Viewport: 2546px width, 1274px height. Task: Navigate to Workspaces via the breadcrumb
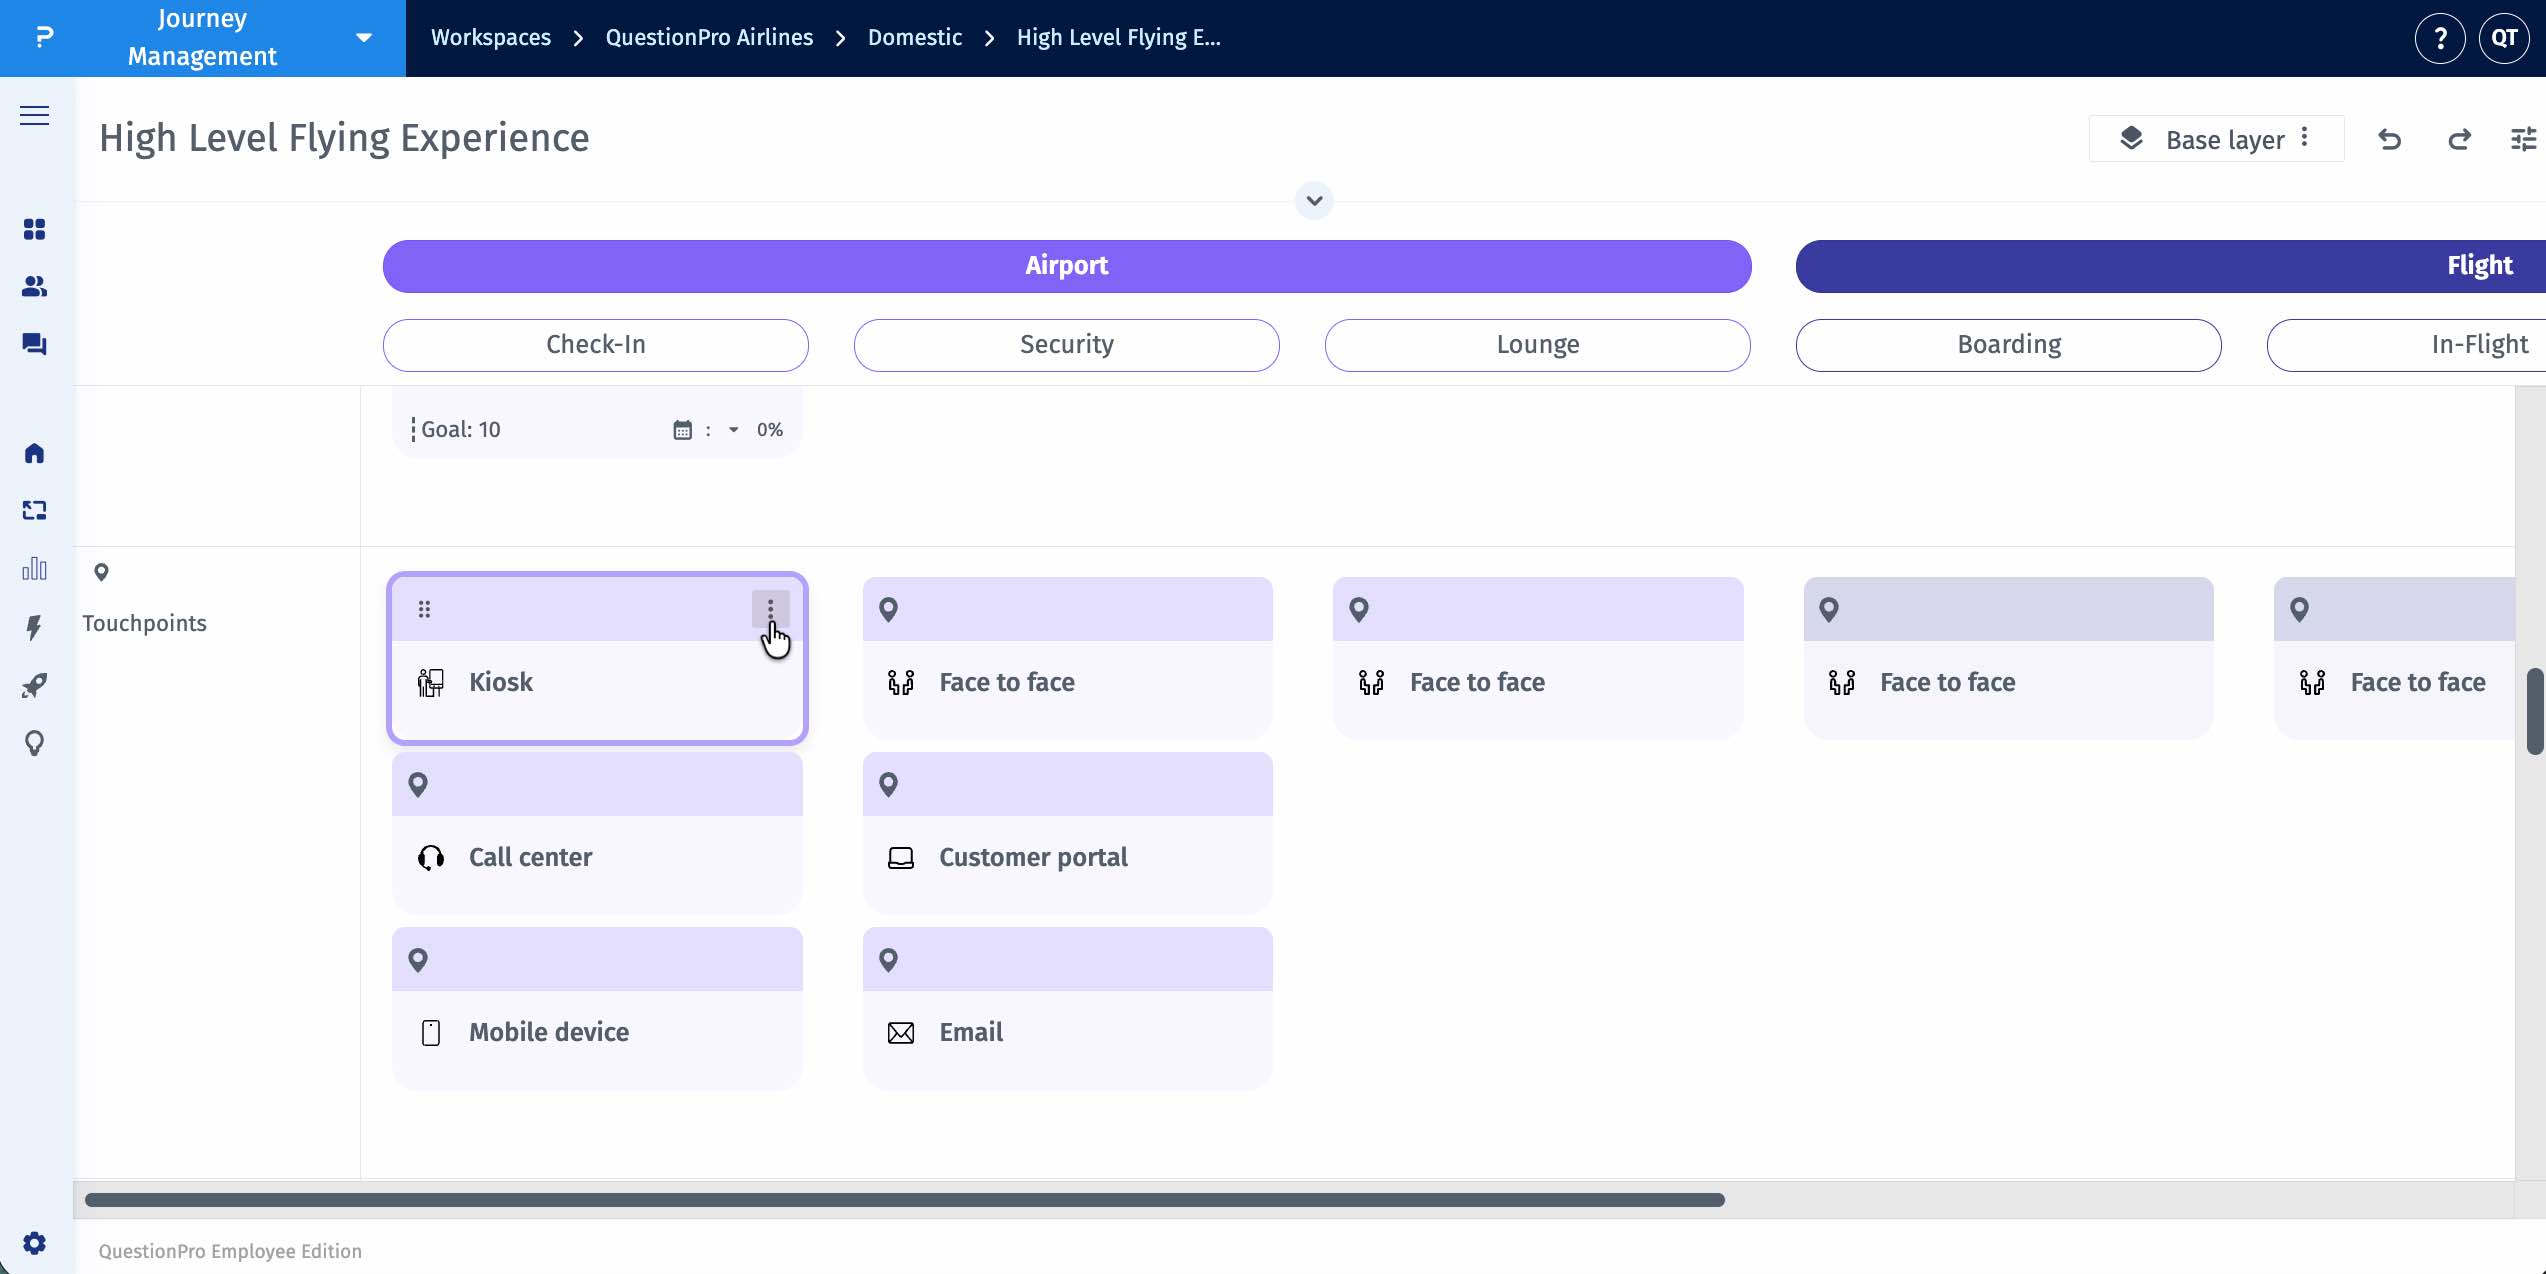(491, 37)
